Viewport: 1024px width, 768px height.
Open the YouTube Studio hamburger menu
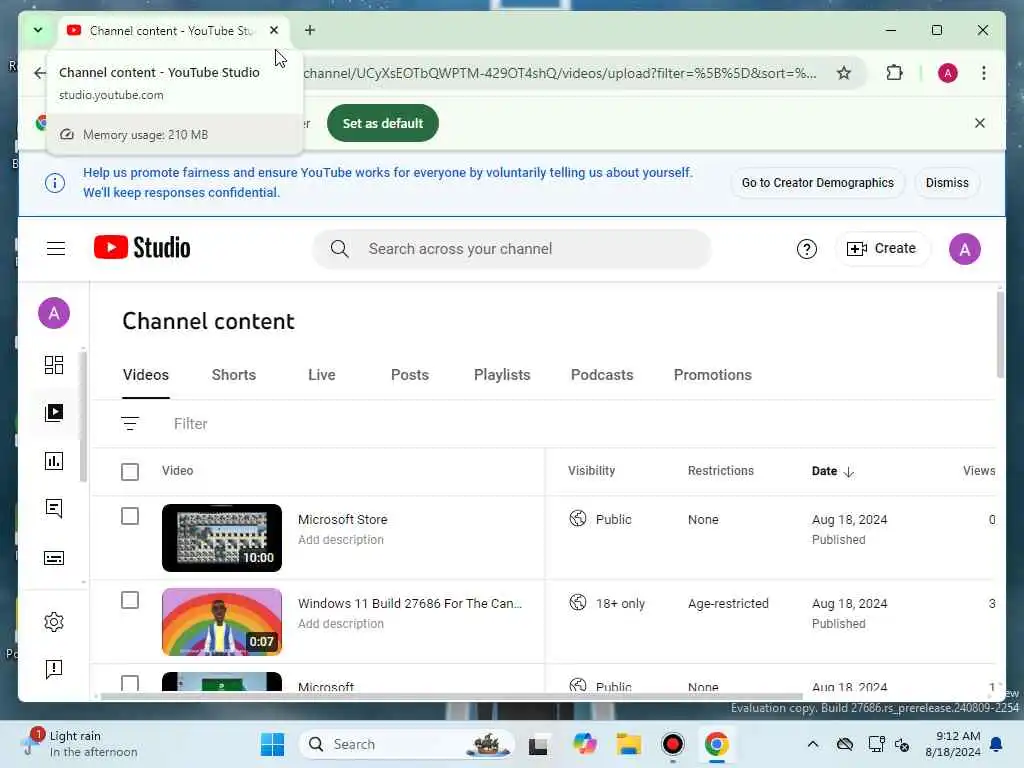click(x=56, y=249)
